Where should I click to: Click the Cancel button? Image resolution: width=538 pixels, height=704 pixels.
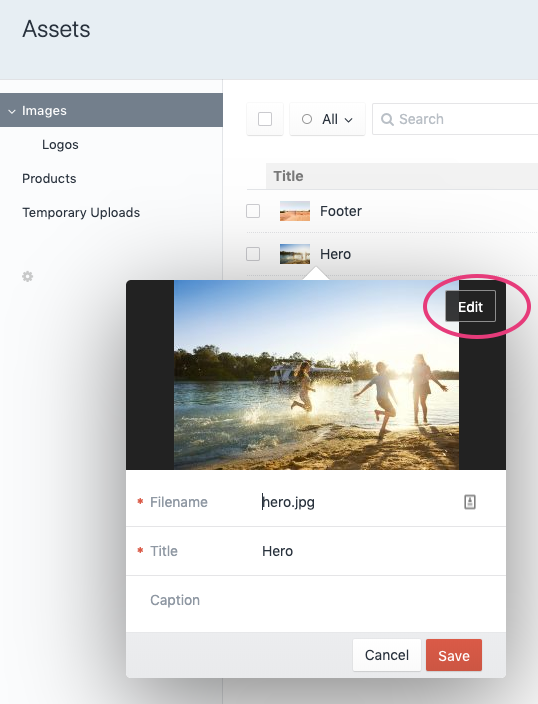click(x=387, y=655)
